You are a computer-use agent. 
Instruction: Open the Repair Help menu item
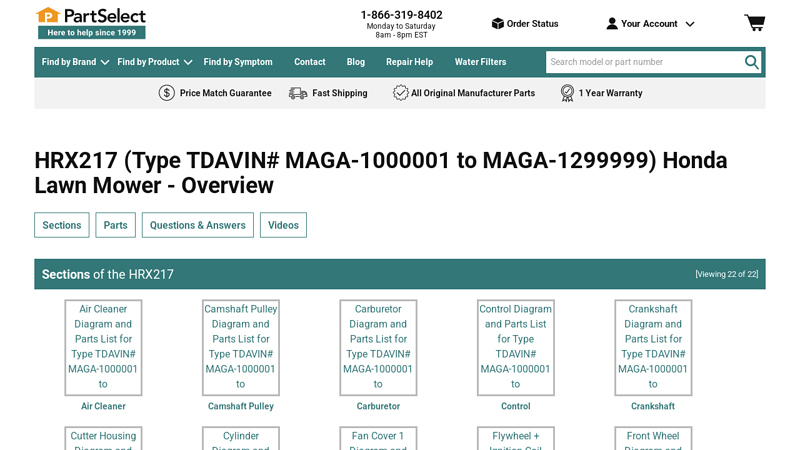[409, 62]
